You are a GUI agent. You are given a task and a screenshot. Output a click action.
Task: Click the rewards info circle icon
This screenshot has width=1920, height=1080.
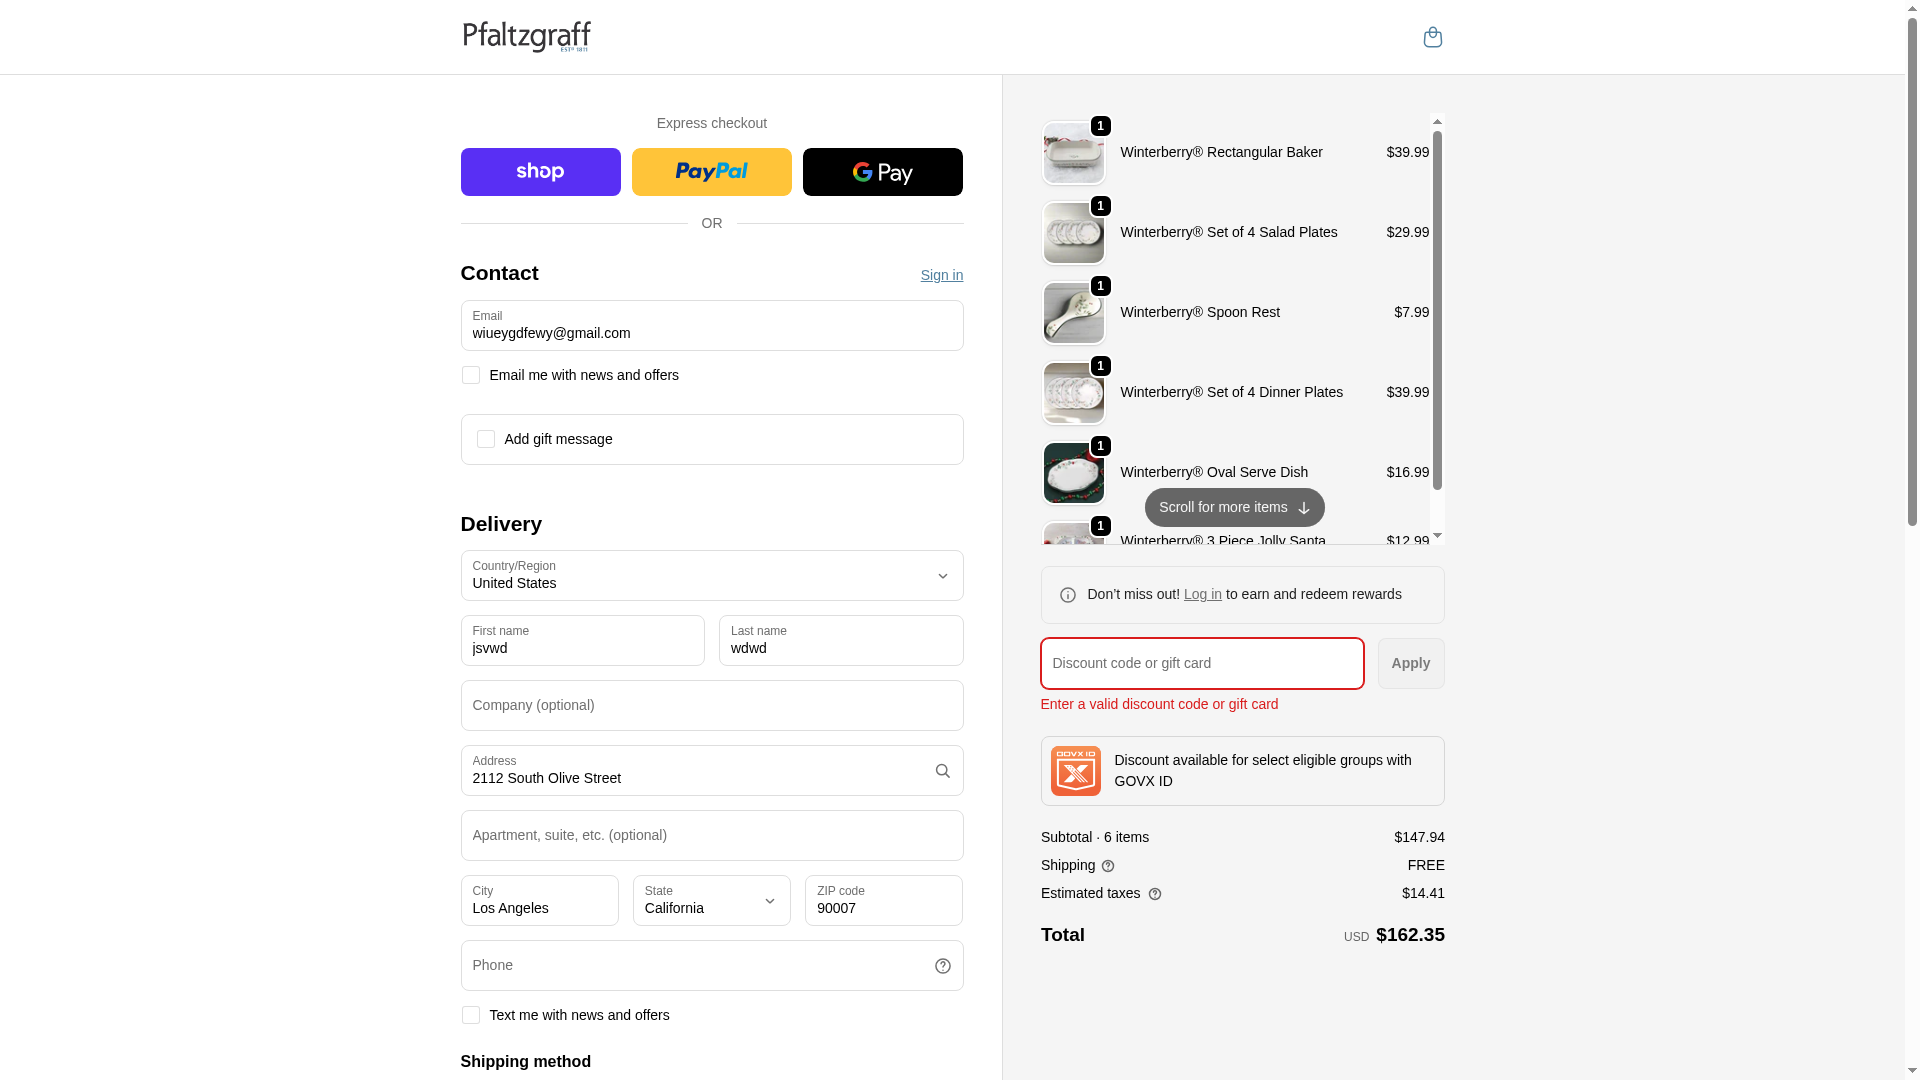pos(1068,595)
